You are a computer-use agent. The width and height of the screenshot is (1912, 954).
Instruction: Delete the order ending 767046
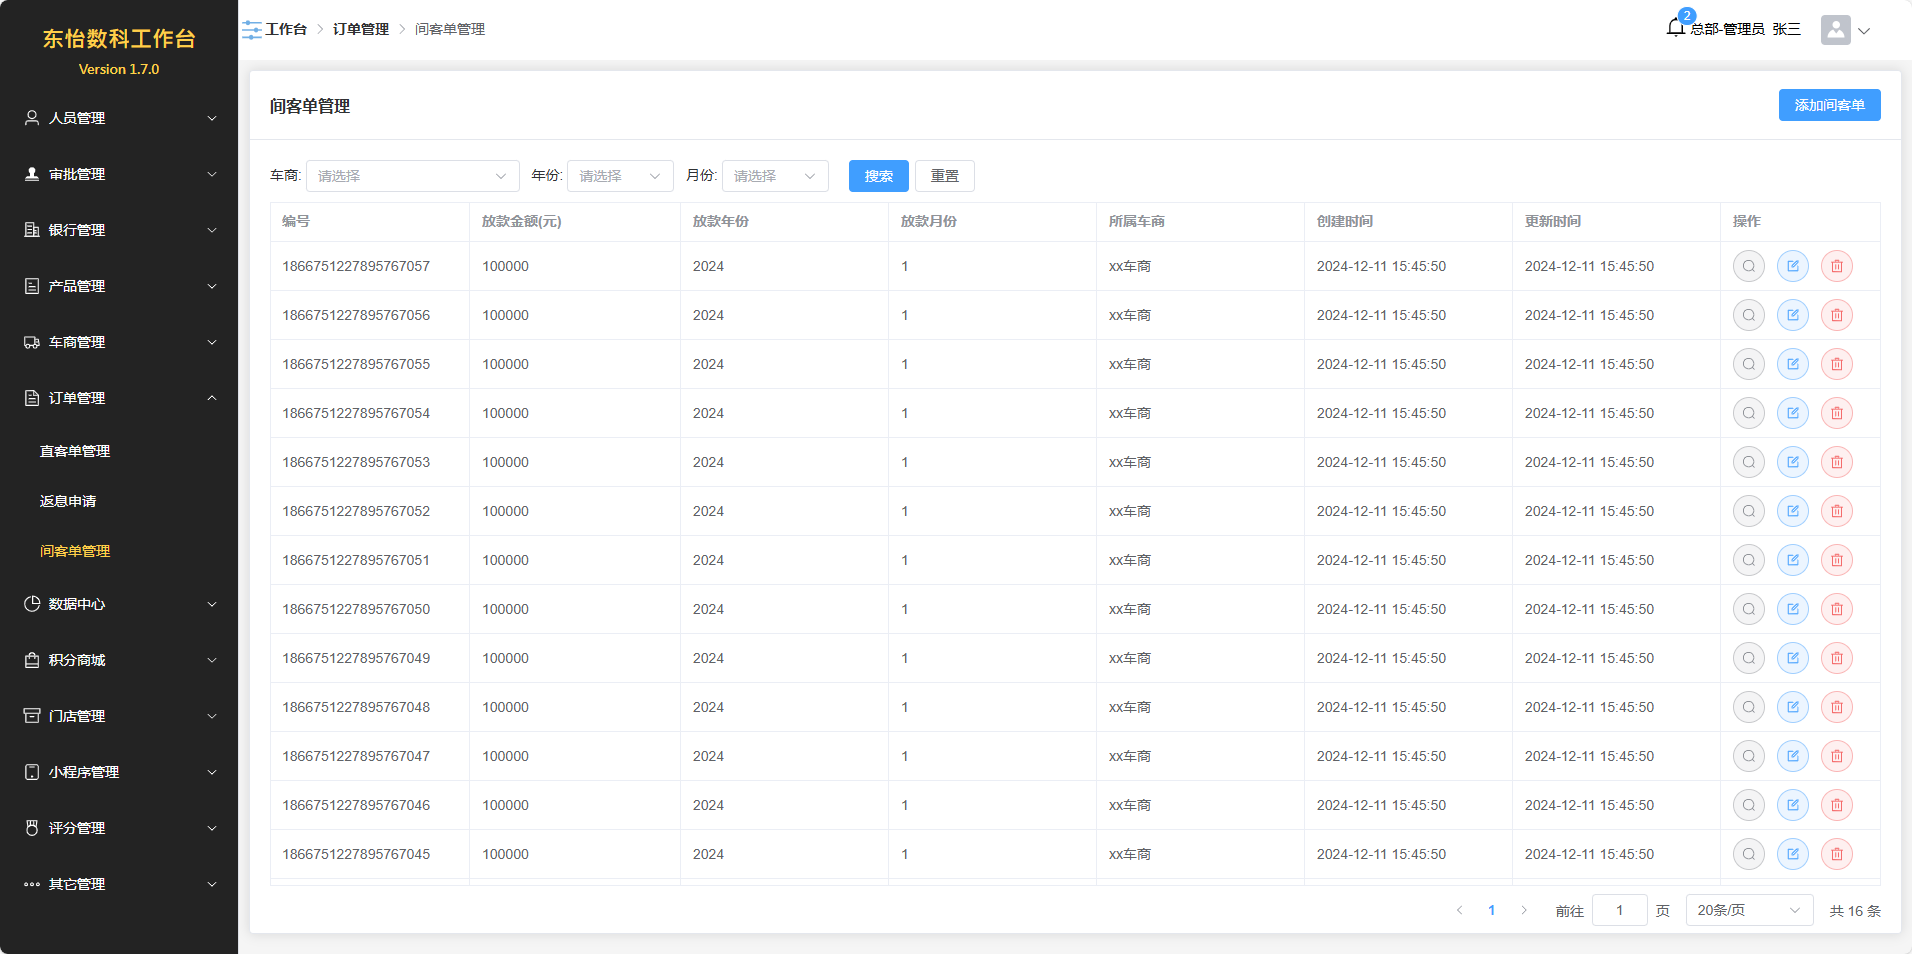[x=1836, y=805]
